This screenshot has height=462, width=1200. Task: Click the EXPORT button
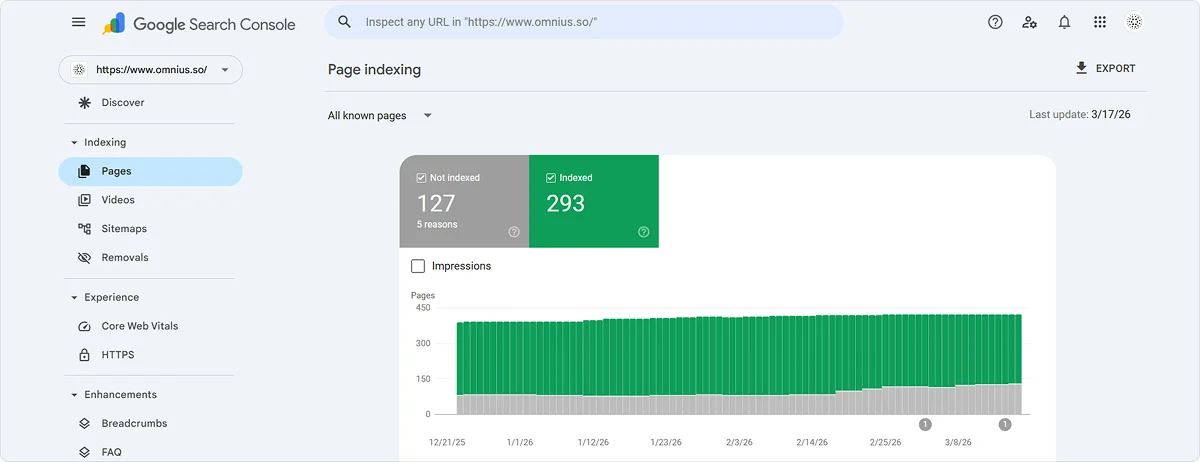1105,69
